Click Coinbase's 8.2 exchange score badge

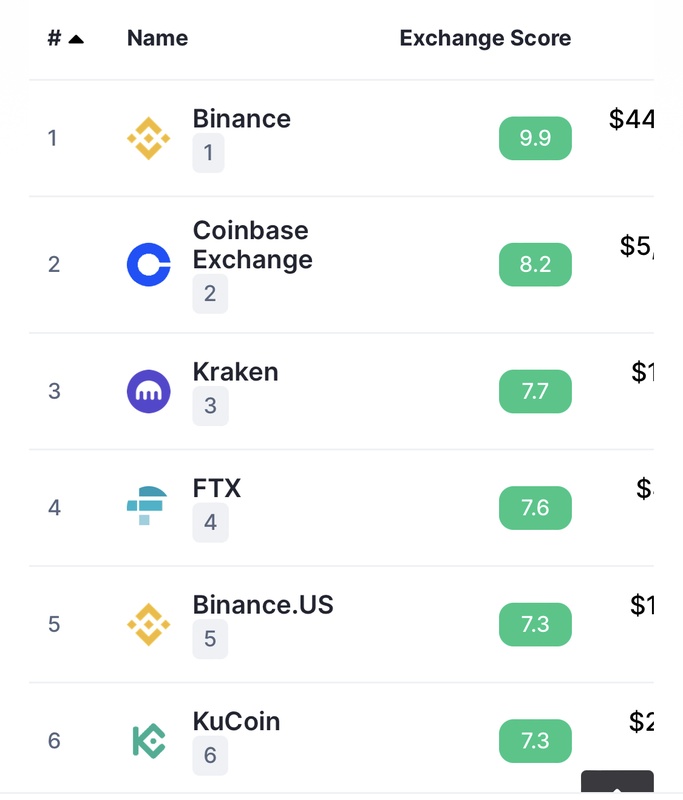[x=535, y=264]
